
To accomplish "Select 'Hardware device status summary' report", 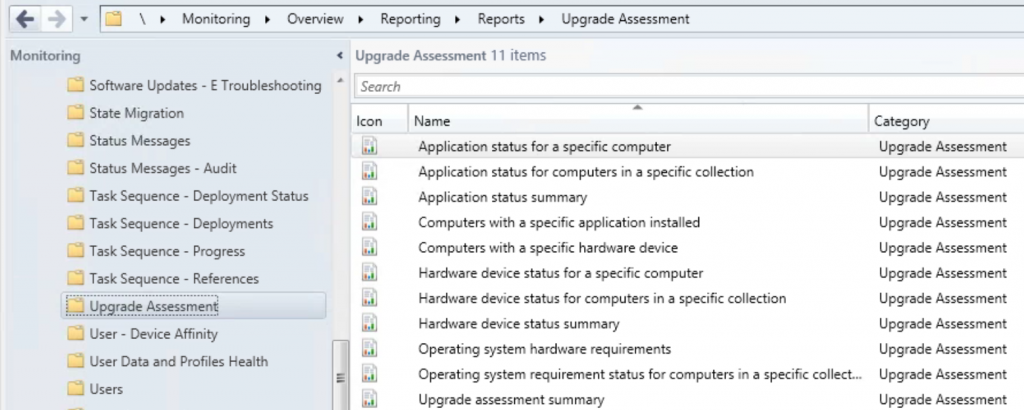I will [x=519, y=323].
